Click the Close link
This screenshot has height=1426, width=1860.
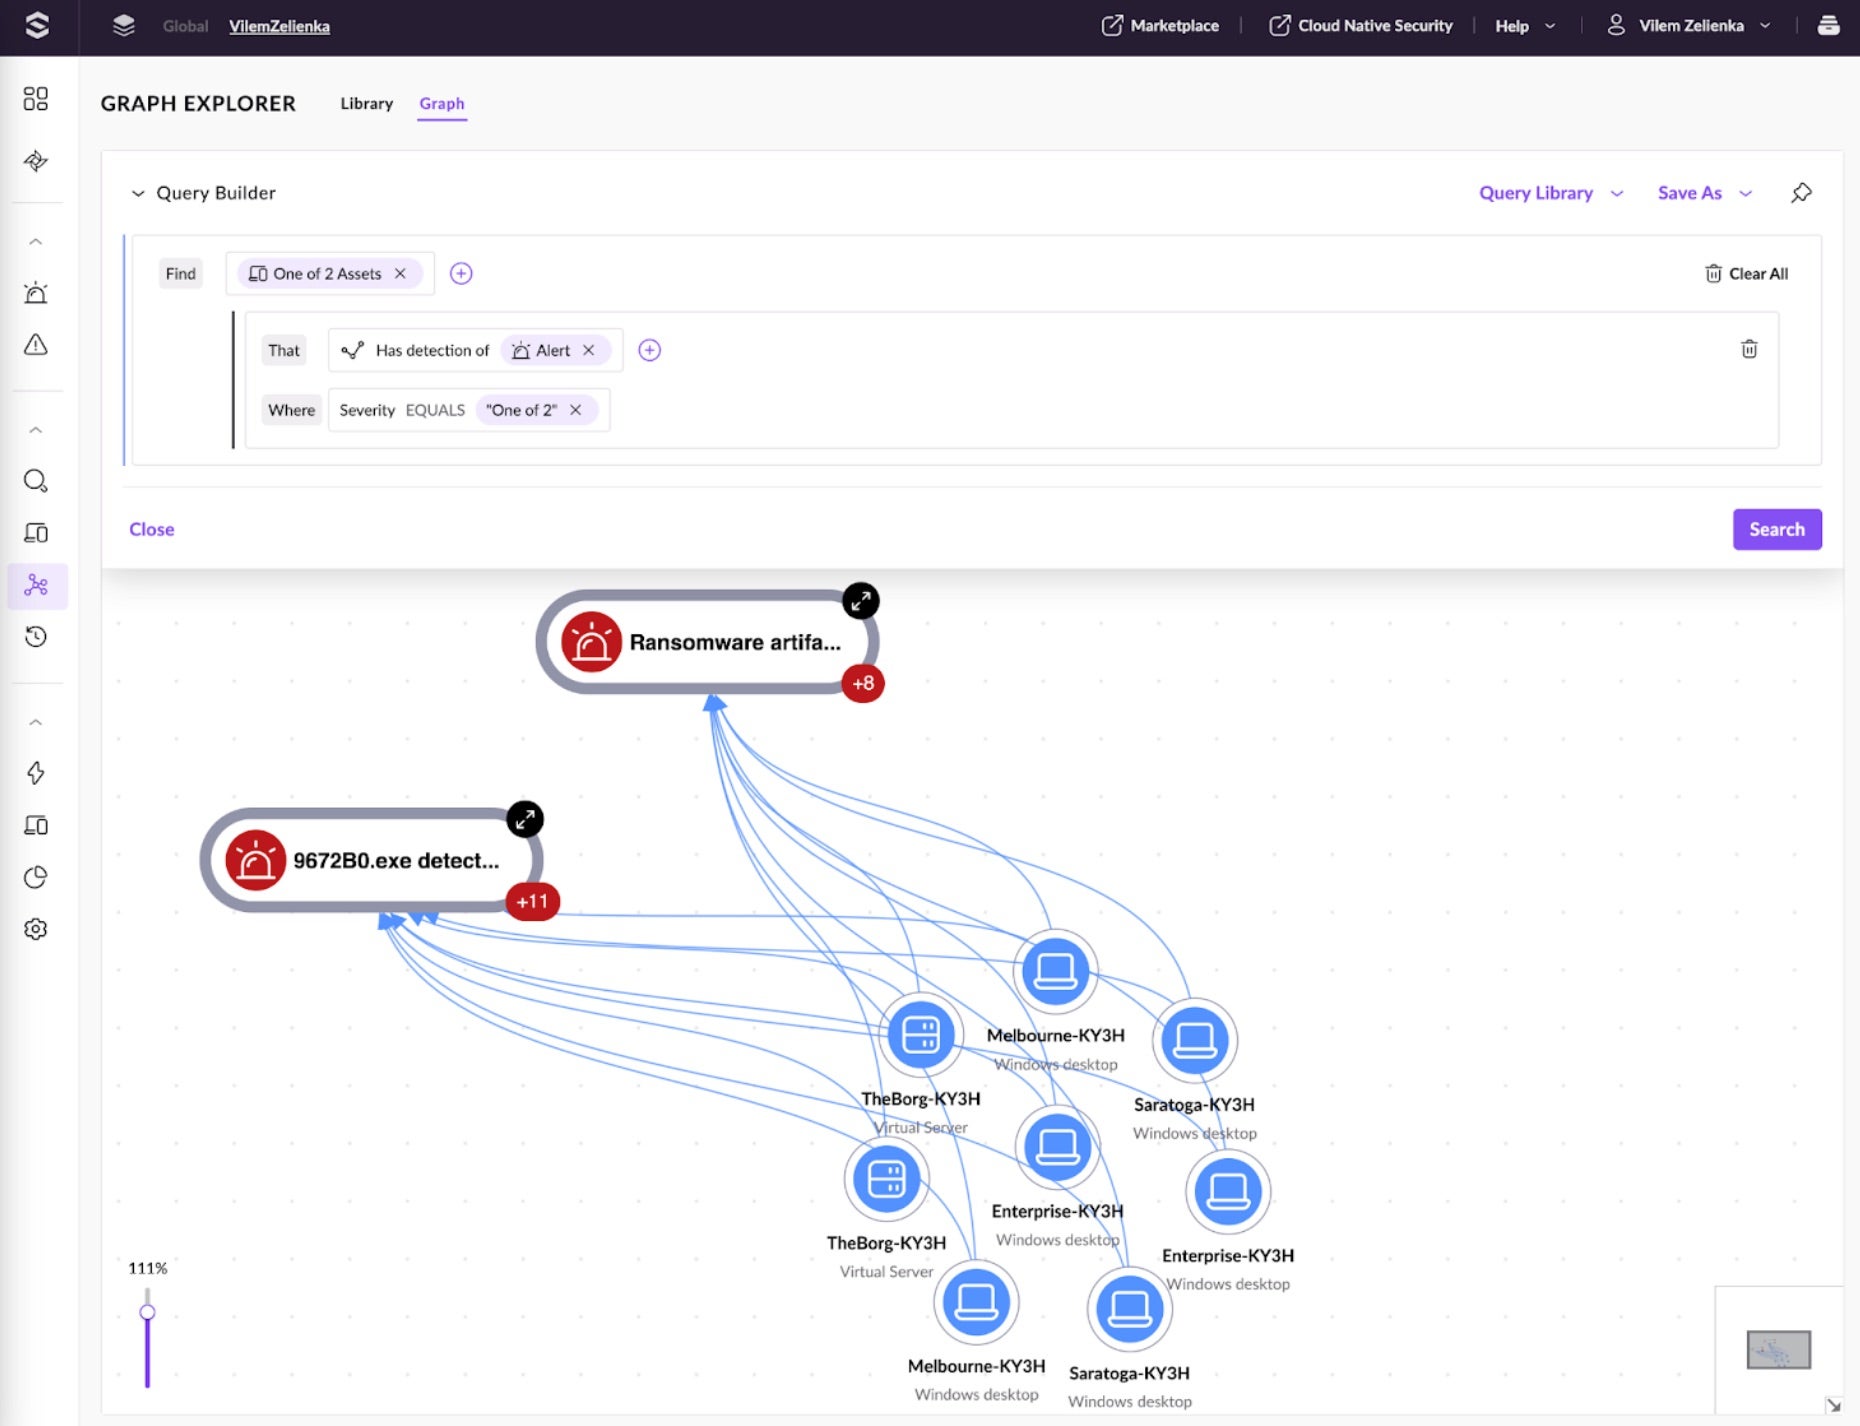click(152, 529)
